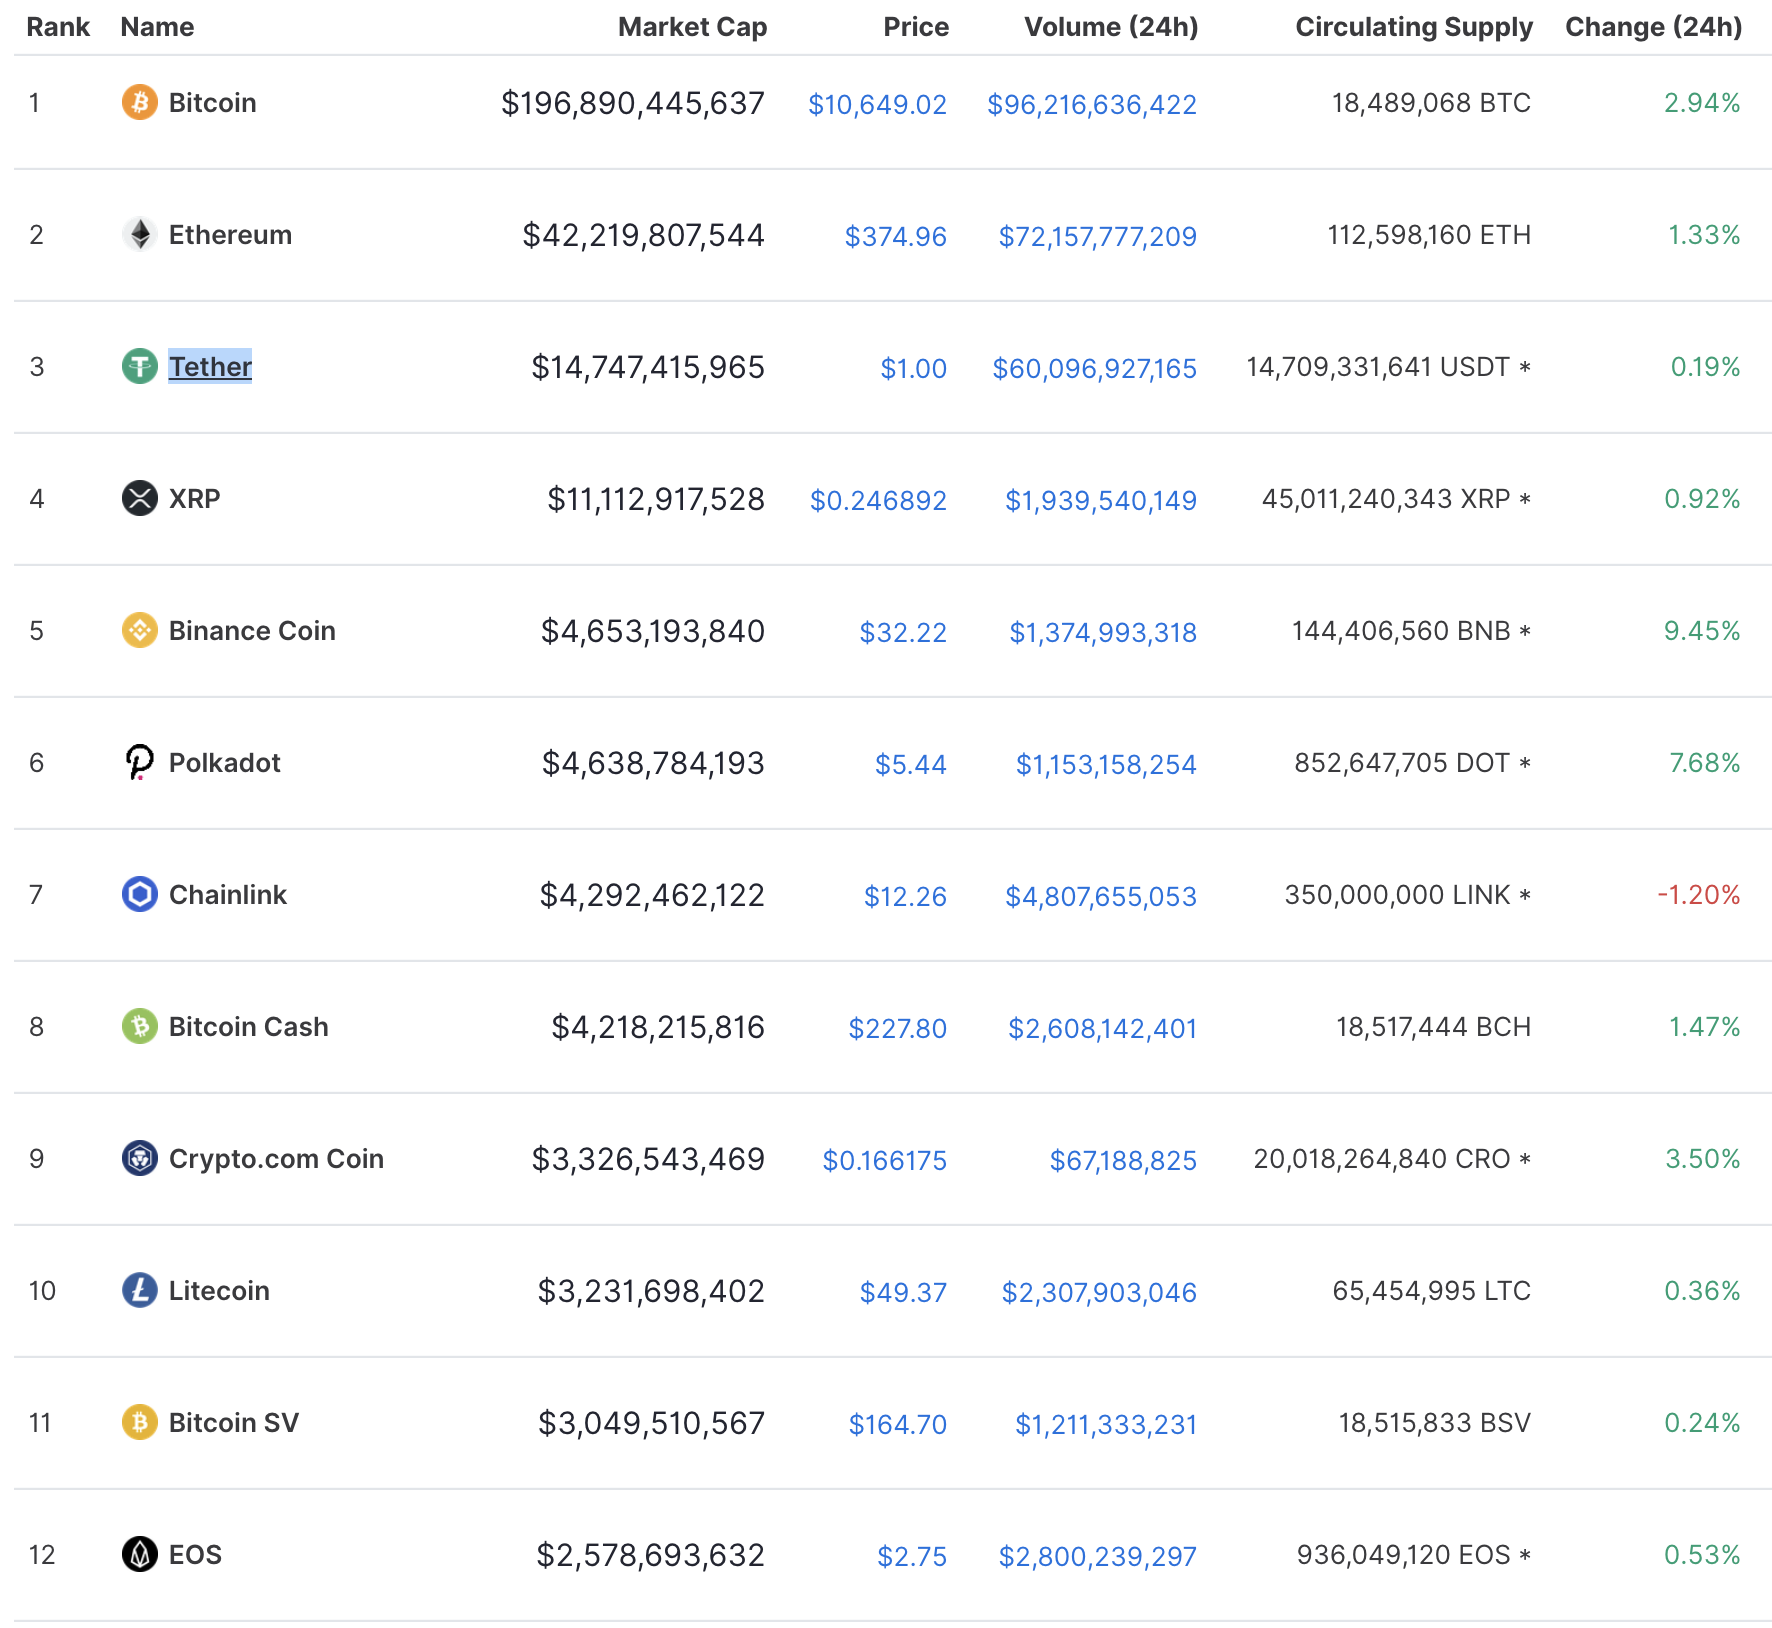This screenshot has height=1628, width=1772.
Task: Click the Binance Coin logo icon
Action: (140, 630)
